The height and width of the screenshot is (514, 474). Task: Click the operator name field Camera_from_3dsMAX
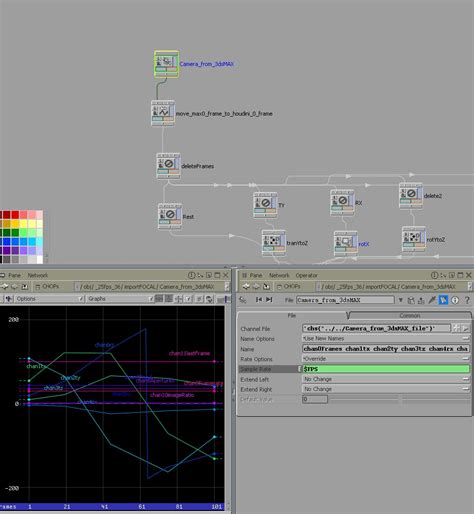[x=345, y=300]
